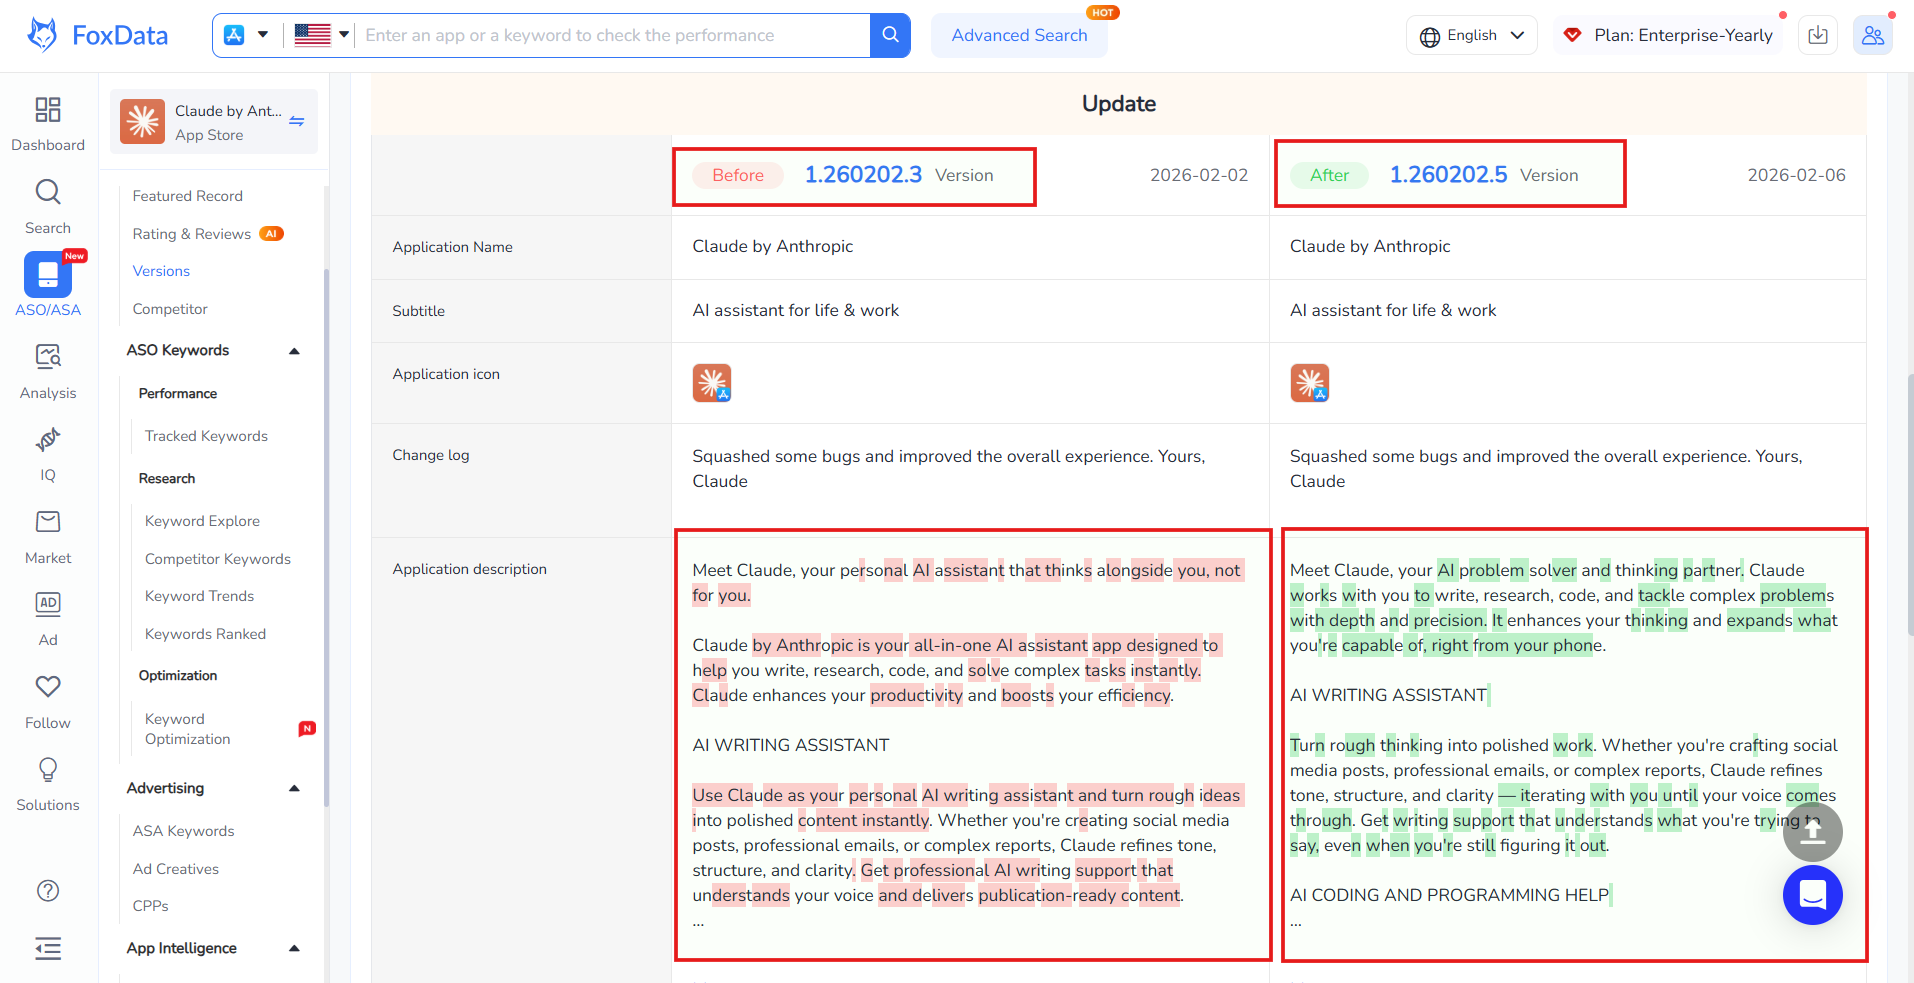Screen dimensions: 1914x983
Task: Open the Market sidebar icon
Action: (47, 522)
